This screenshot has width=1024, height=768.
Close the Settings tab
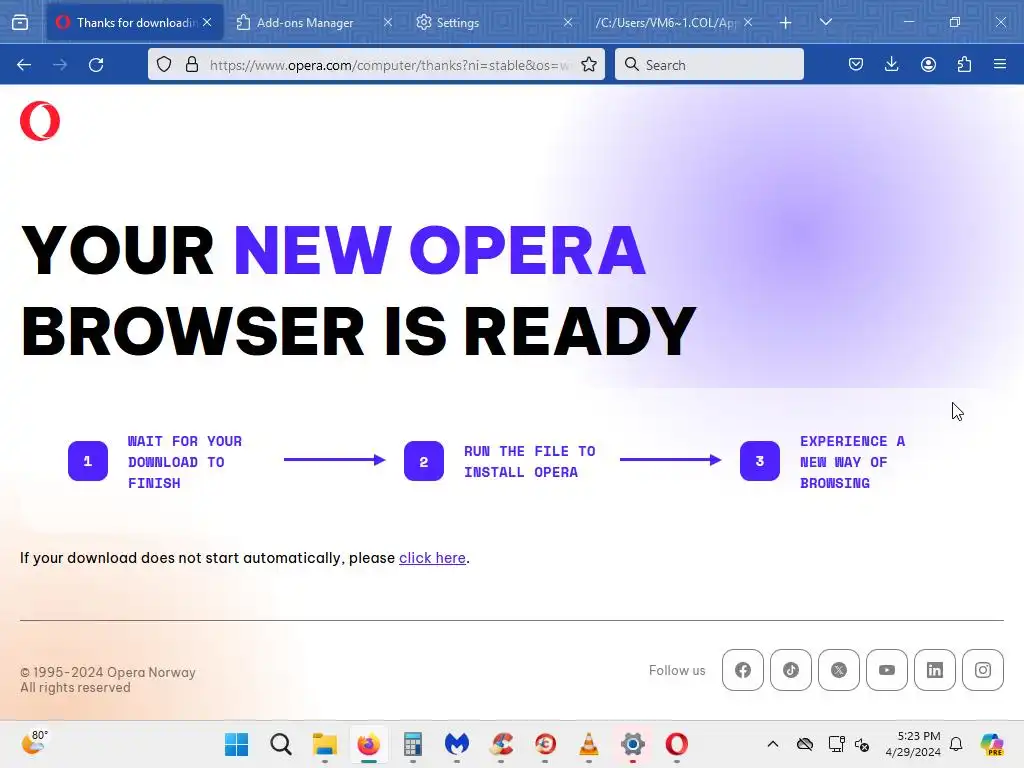point(568,22)
